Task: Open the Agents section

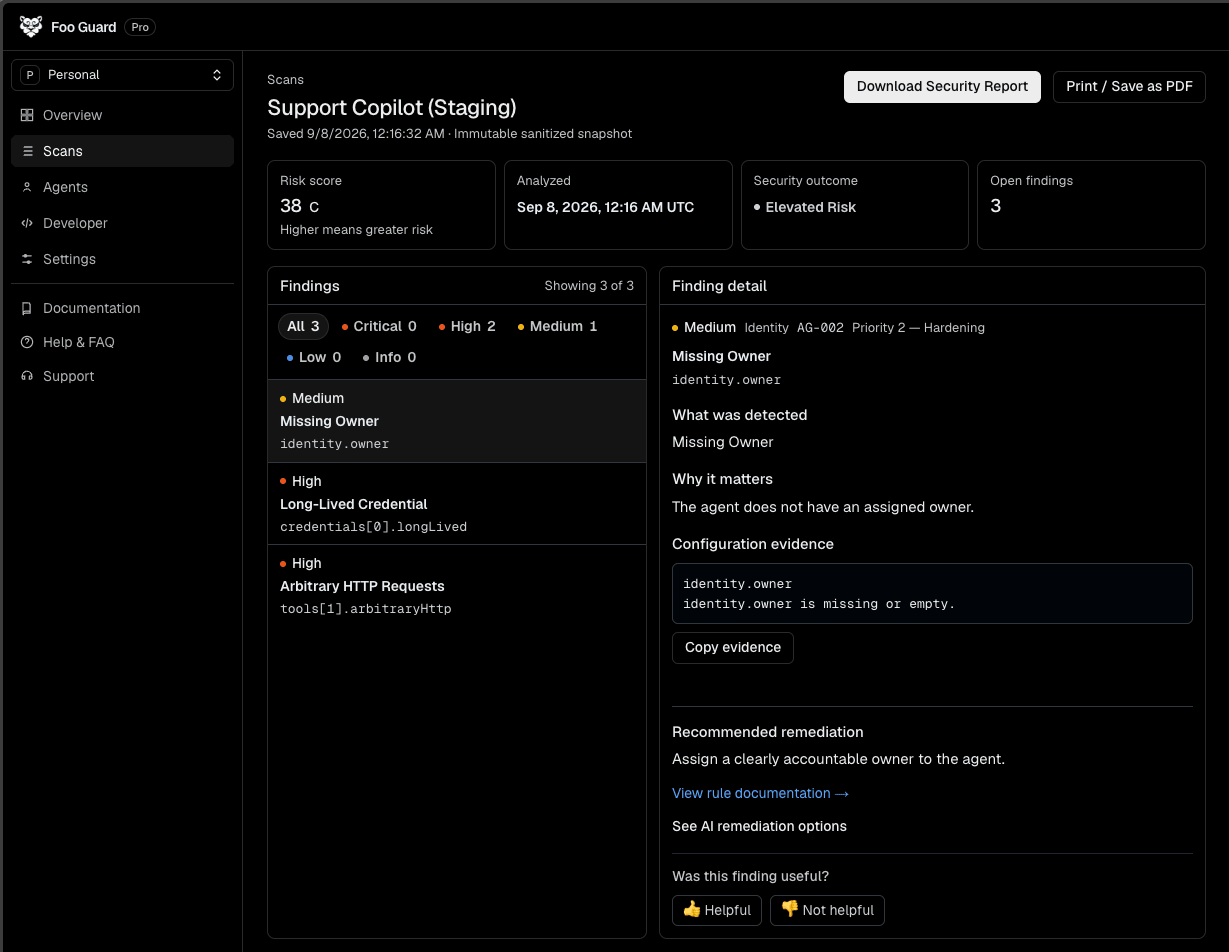Action: pyautogui.click(x=122, y=187)
